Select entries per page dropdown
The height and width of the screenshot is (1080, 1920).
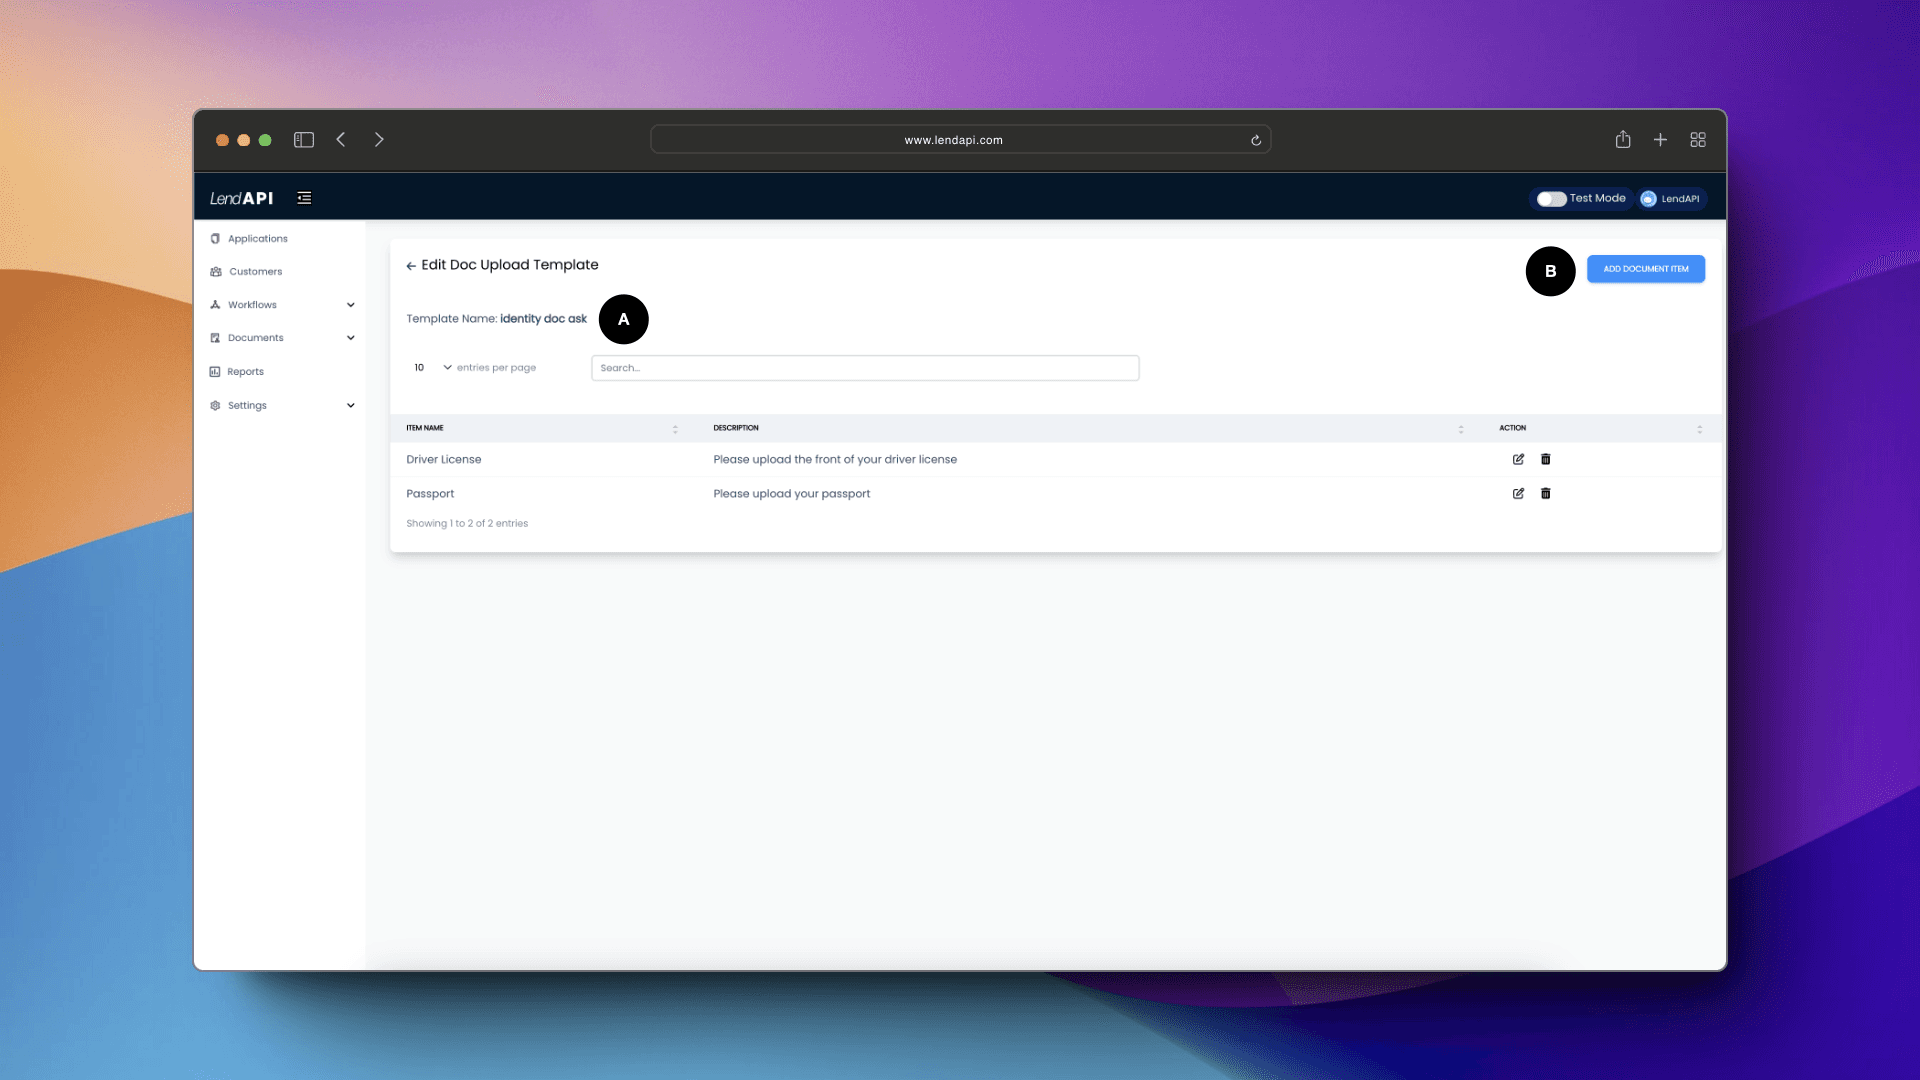(x=431, y=367)
